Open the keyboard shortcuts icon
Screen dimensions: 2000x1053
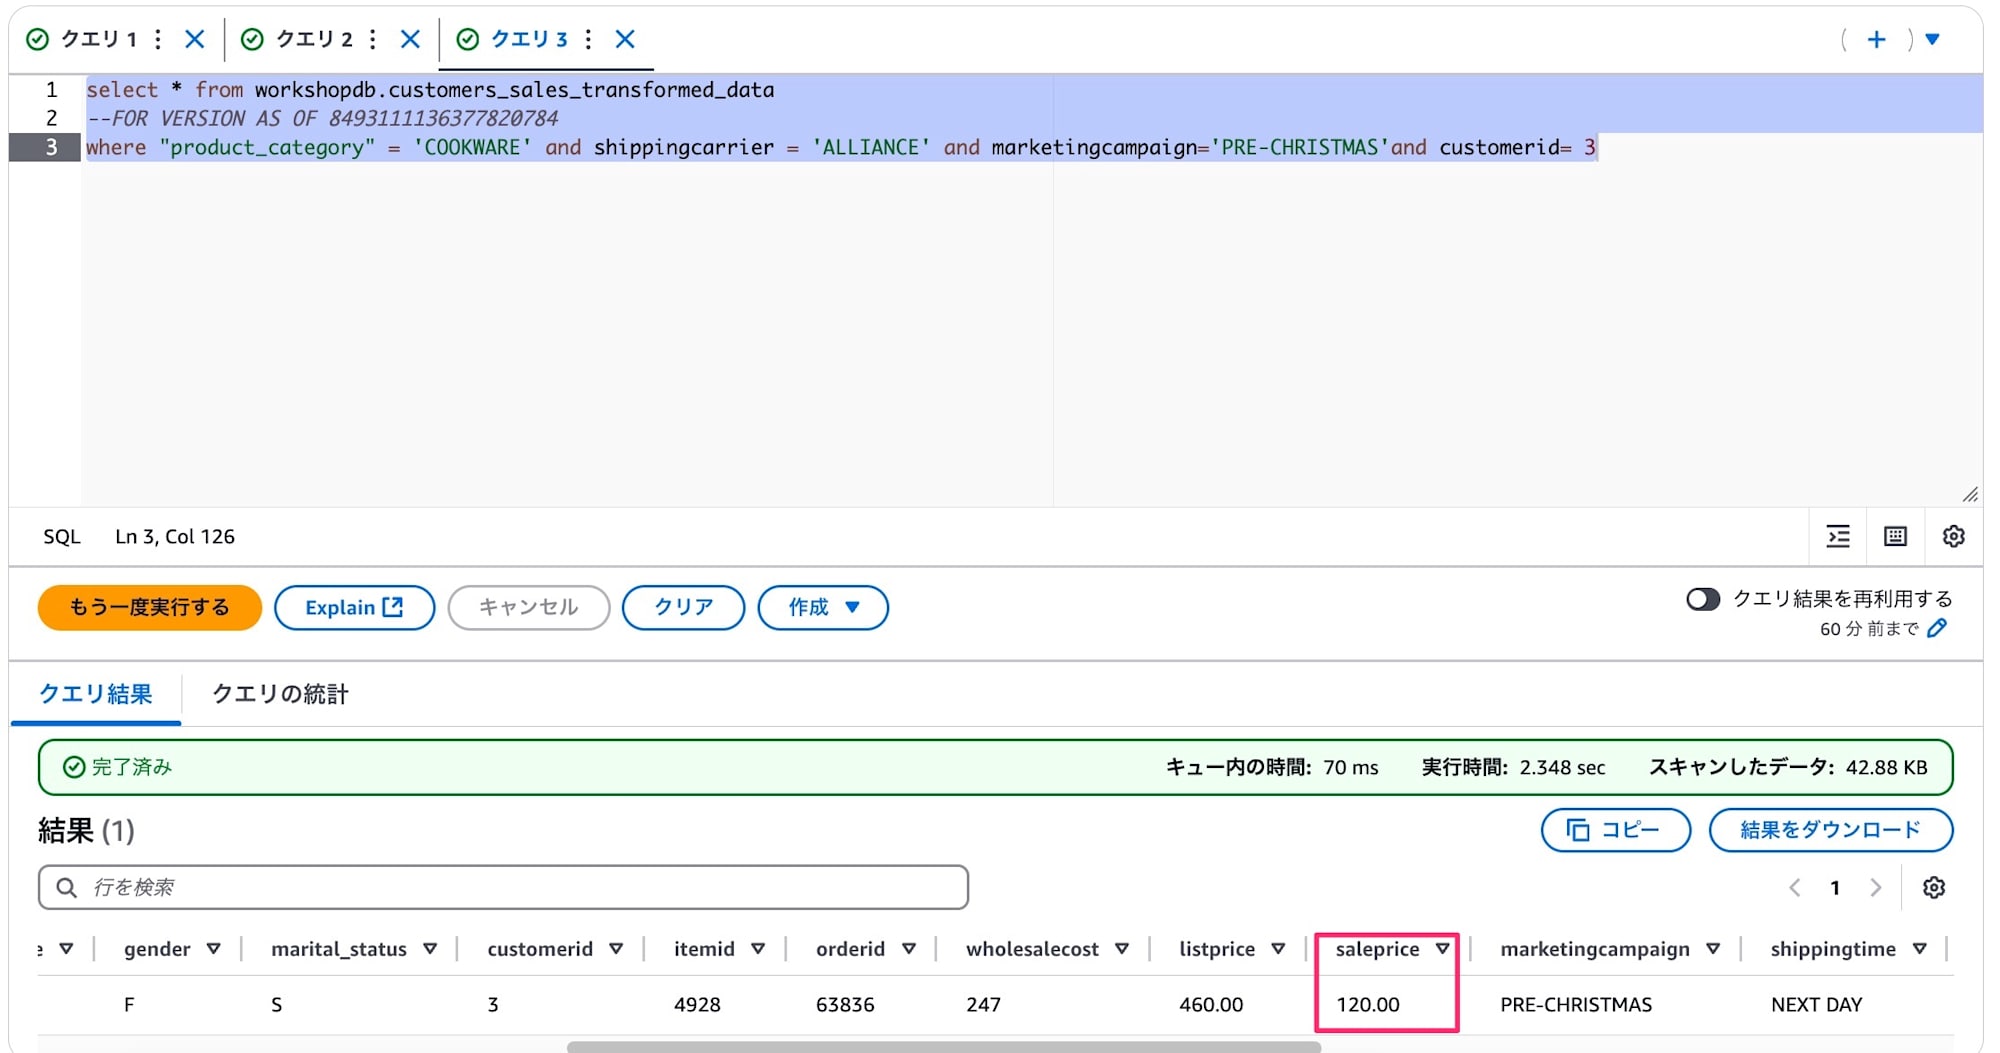[x=1895, y=537]
